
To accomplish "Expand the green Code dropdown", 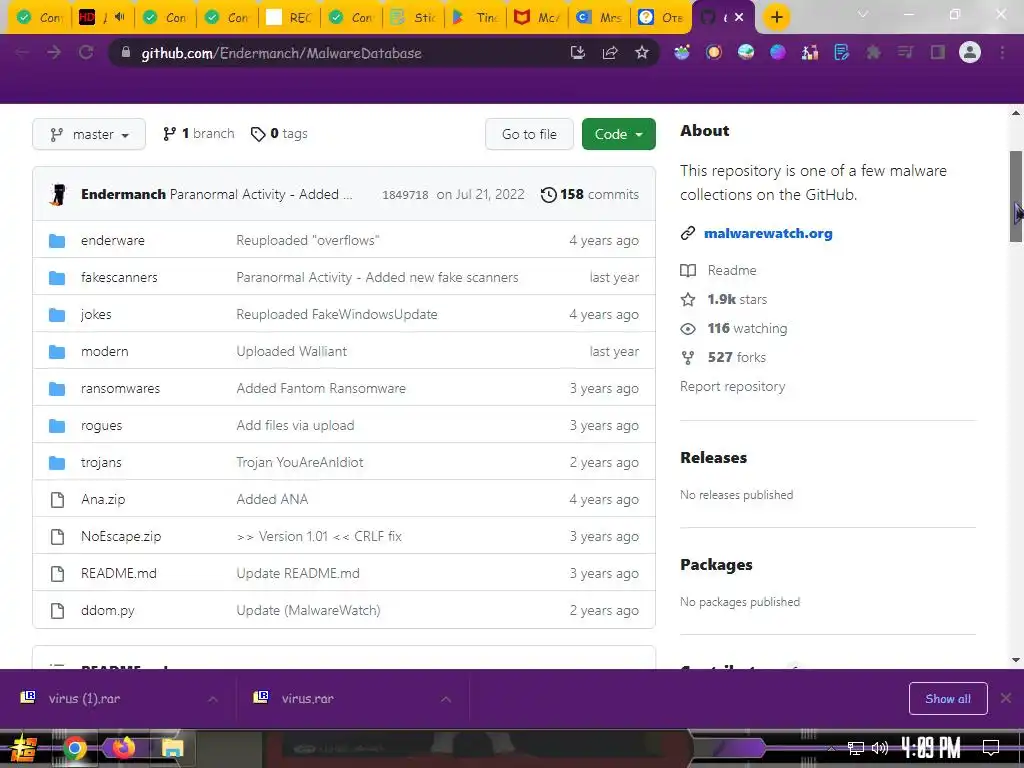I will 618,135.
